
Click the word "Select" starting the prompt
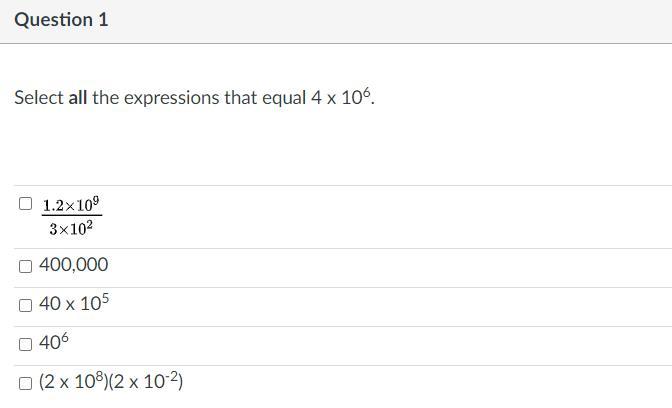point(38,98)
